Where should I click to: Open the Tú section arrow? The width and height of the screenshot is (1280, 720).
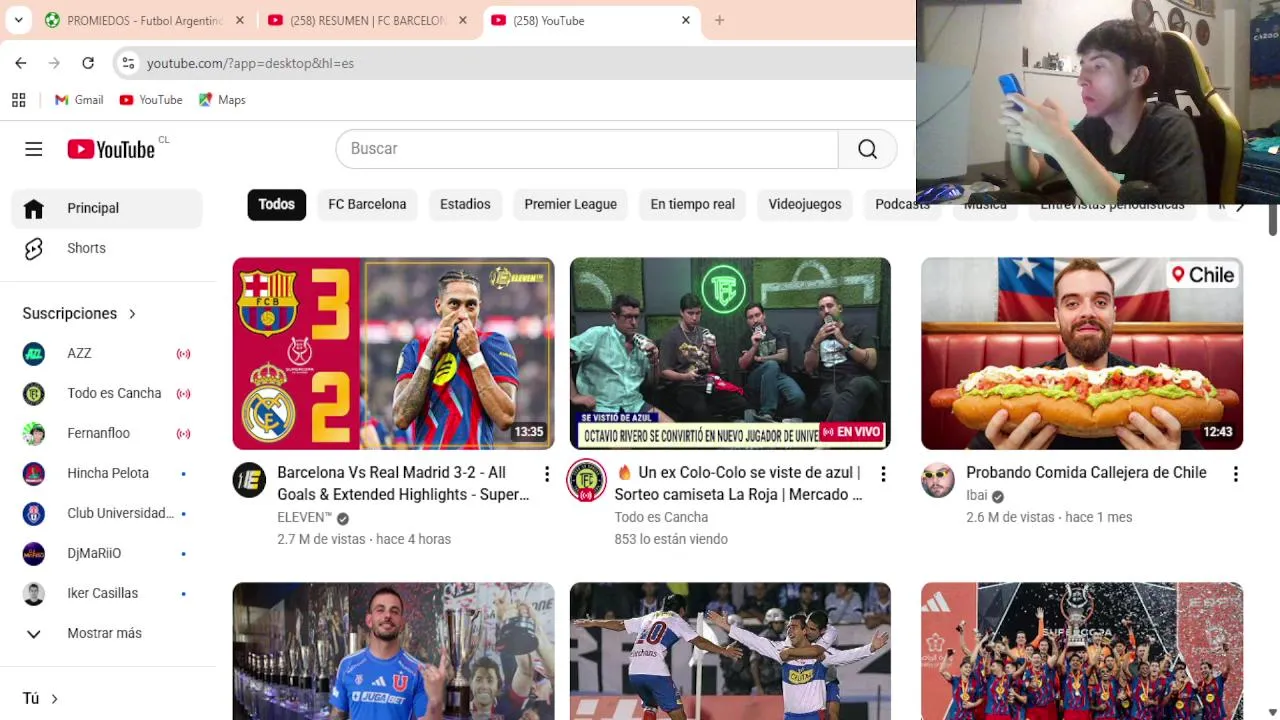point(54,699)
